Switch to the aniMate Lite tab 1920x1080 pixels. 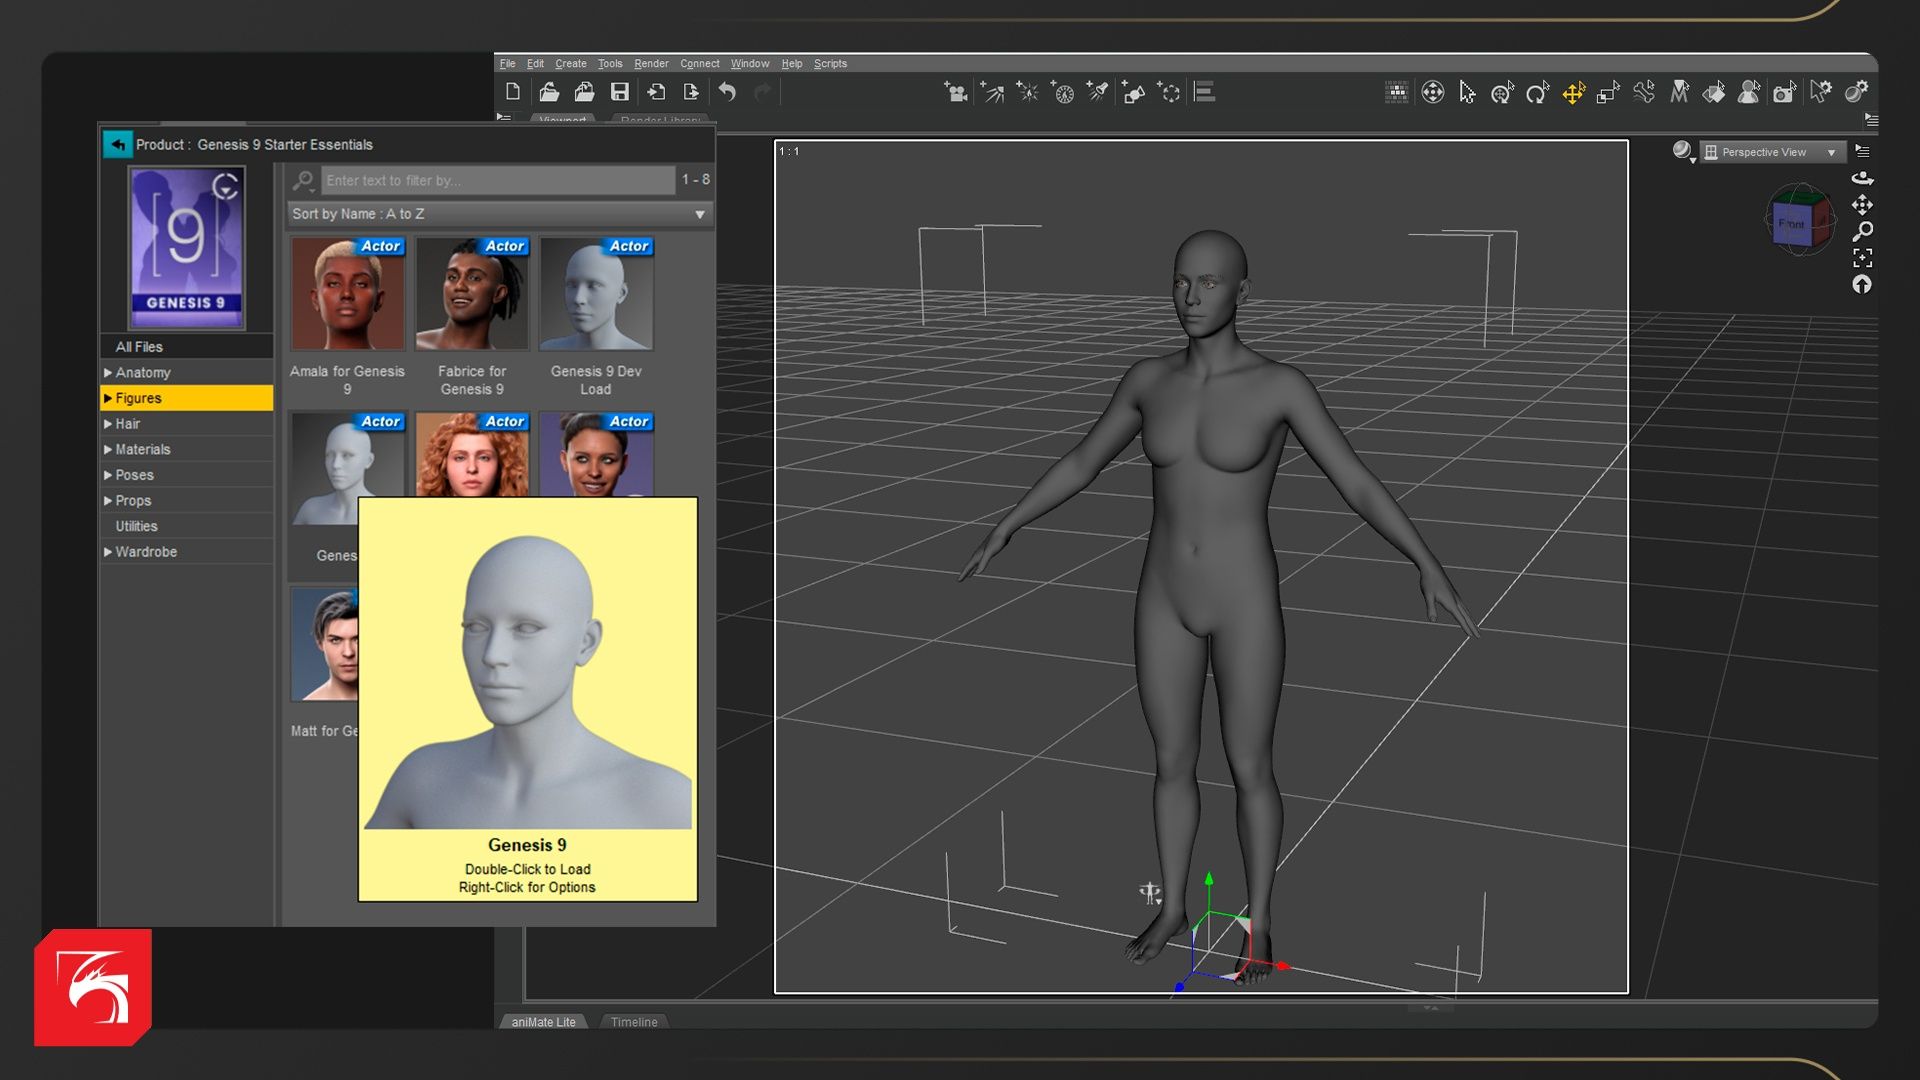click(543, 1022)
